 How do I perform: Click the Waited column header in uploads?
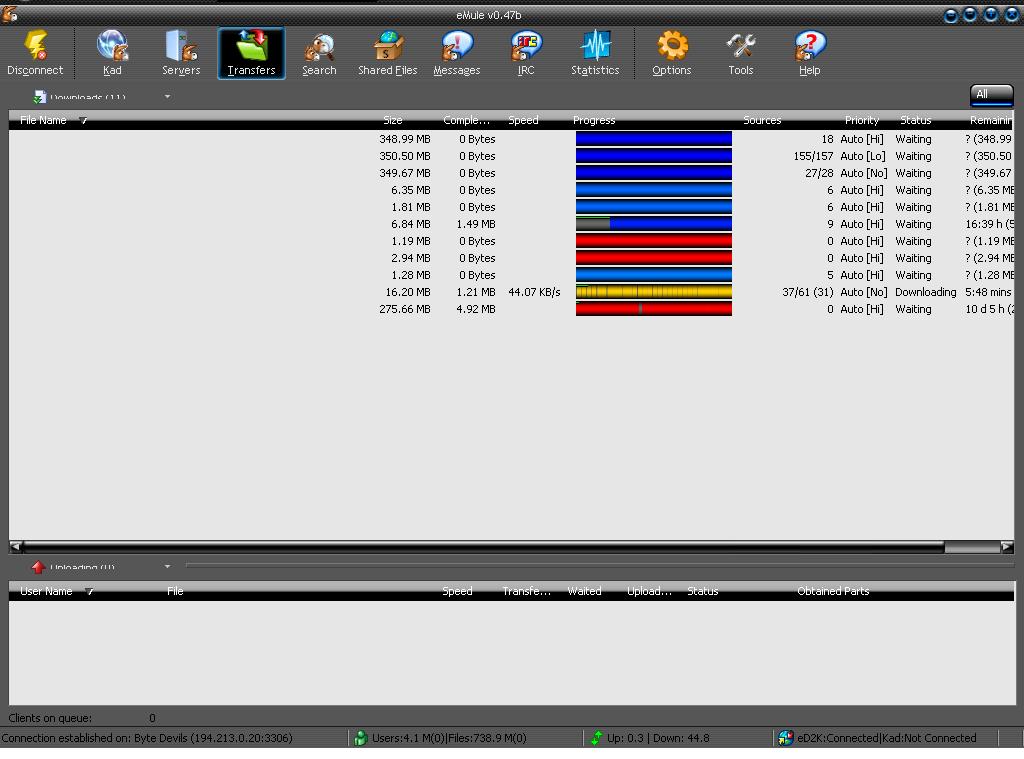584,591
